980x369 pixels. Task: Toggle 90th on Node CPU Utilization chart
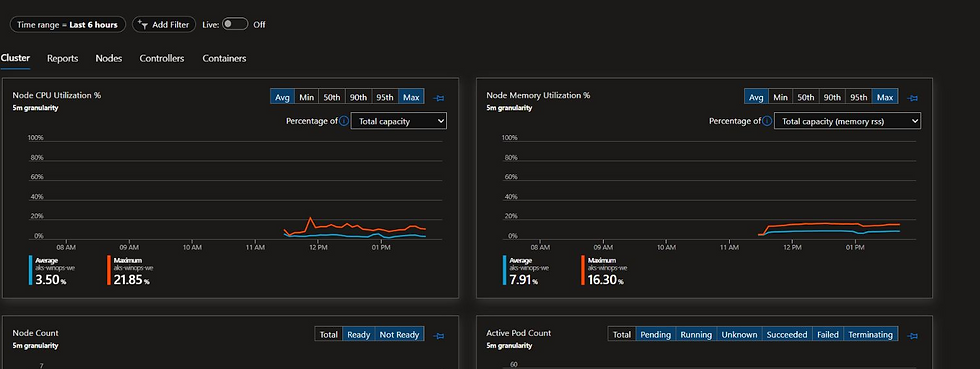point(358,97)
